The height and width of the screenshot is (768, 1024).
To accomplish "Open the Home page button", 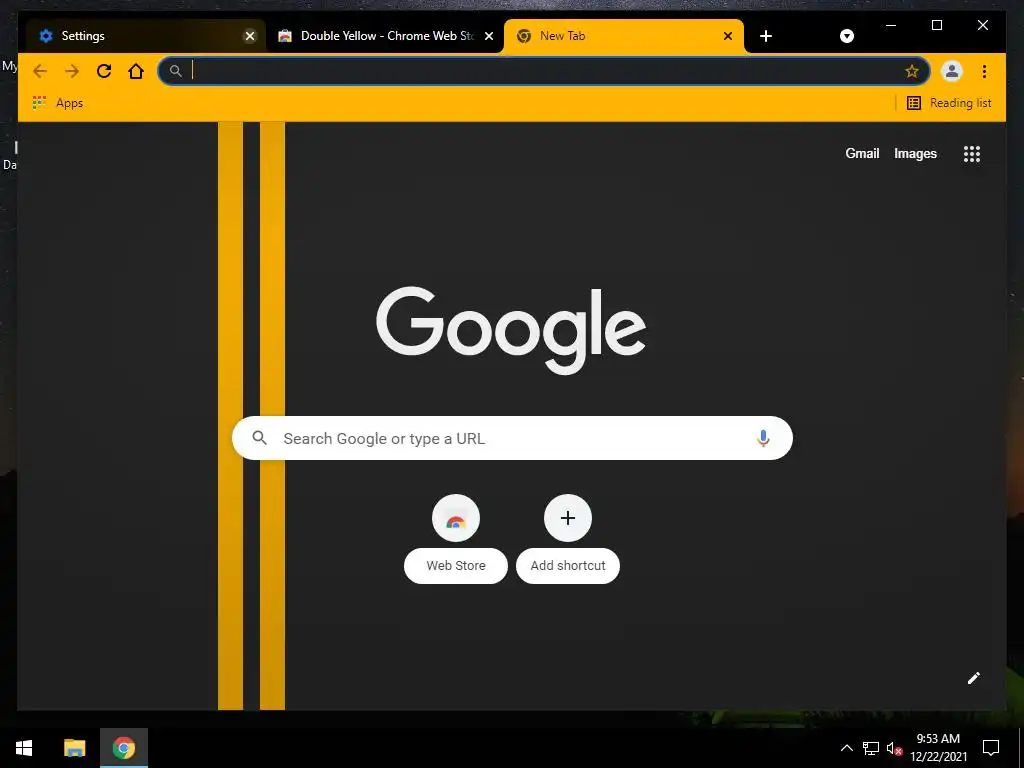I will point(136,71).
